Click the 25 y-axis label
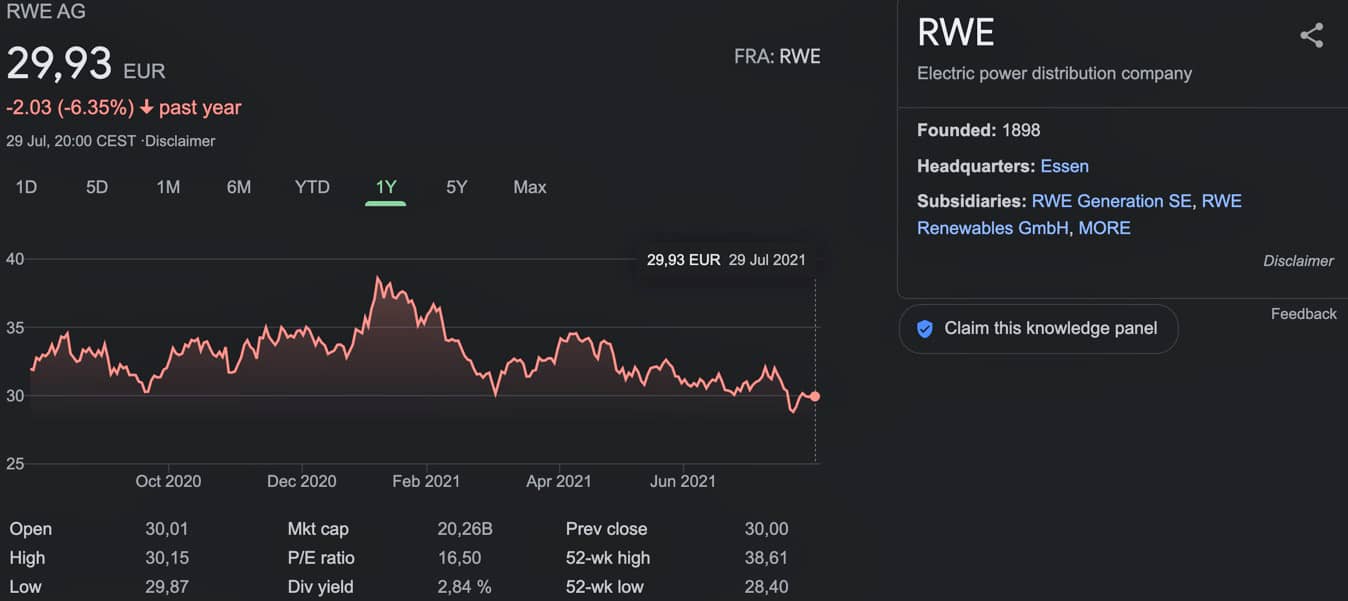Viewport: 1348px width, 601px height. click(x=15, y=464)
